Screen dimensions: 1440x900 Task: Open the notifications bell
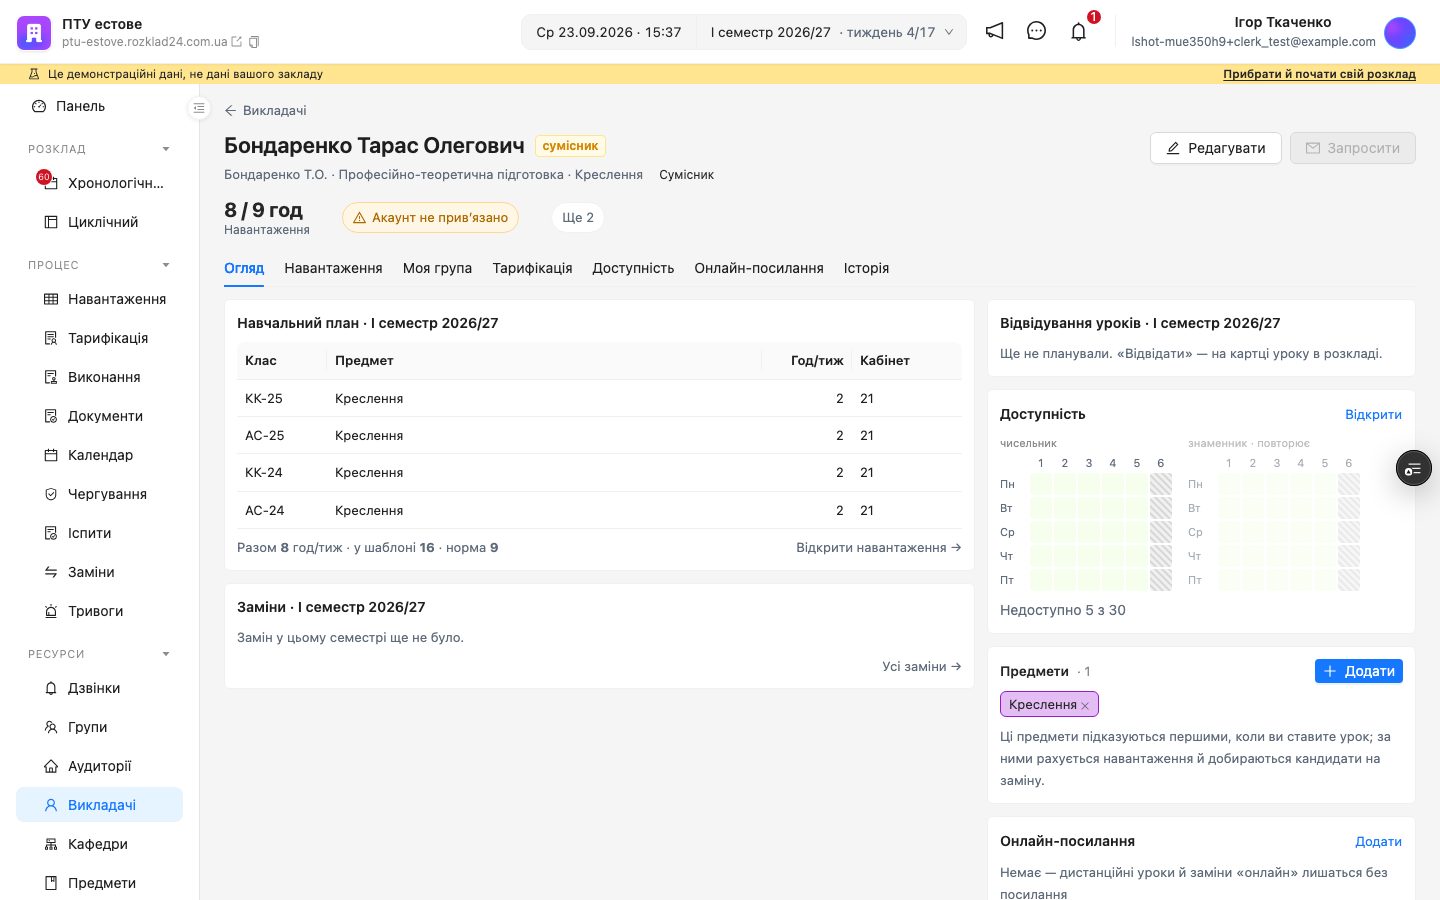1078,31
